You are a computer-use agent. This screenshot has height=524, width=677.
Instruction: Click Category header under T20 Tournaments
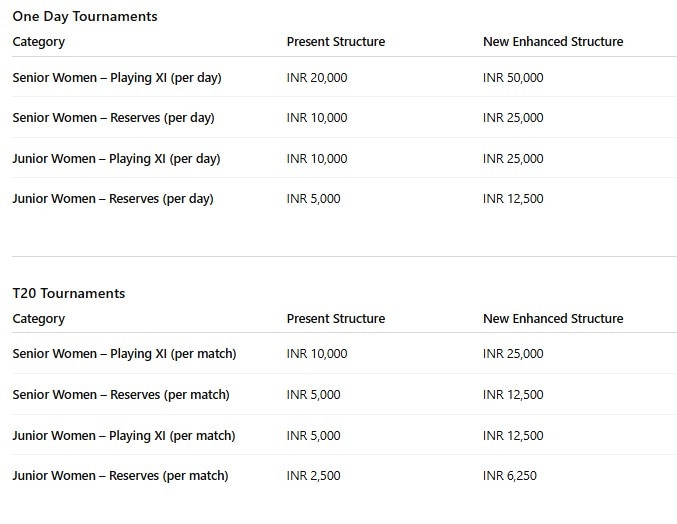tap(39, 319)
